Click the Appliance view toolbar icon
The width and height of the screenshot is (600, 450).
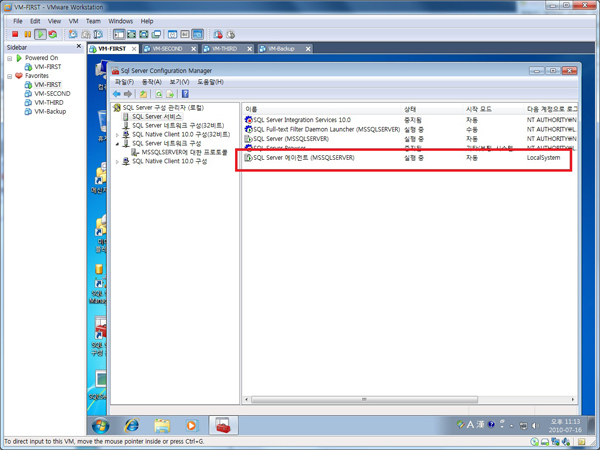point(185,34)
